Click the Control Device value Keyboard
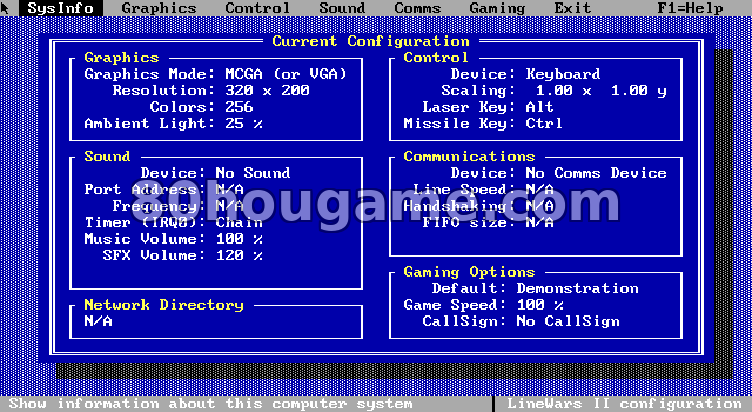Viewport: 752px width, 412px height. [563, 74]
